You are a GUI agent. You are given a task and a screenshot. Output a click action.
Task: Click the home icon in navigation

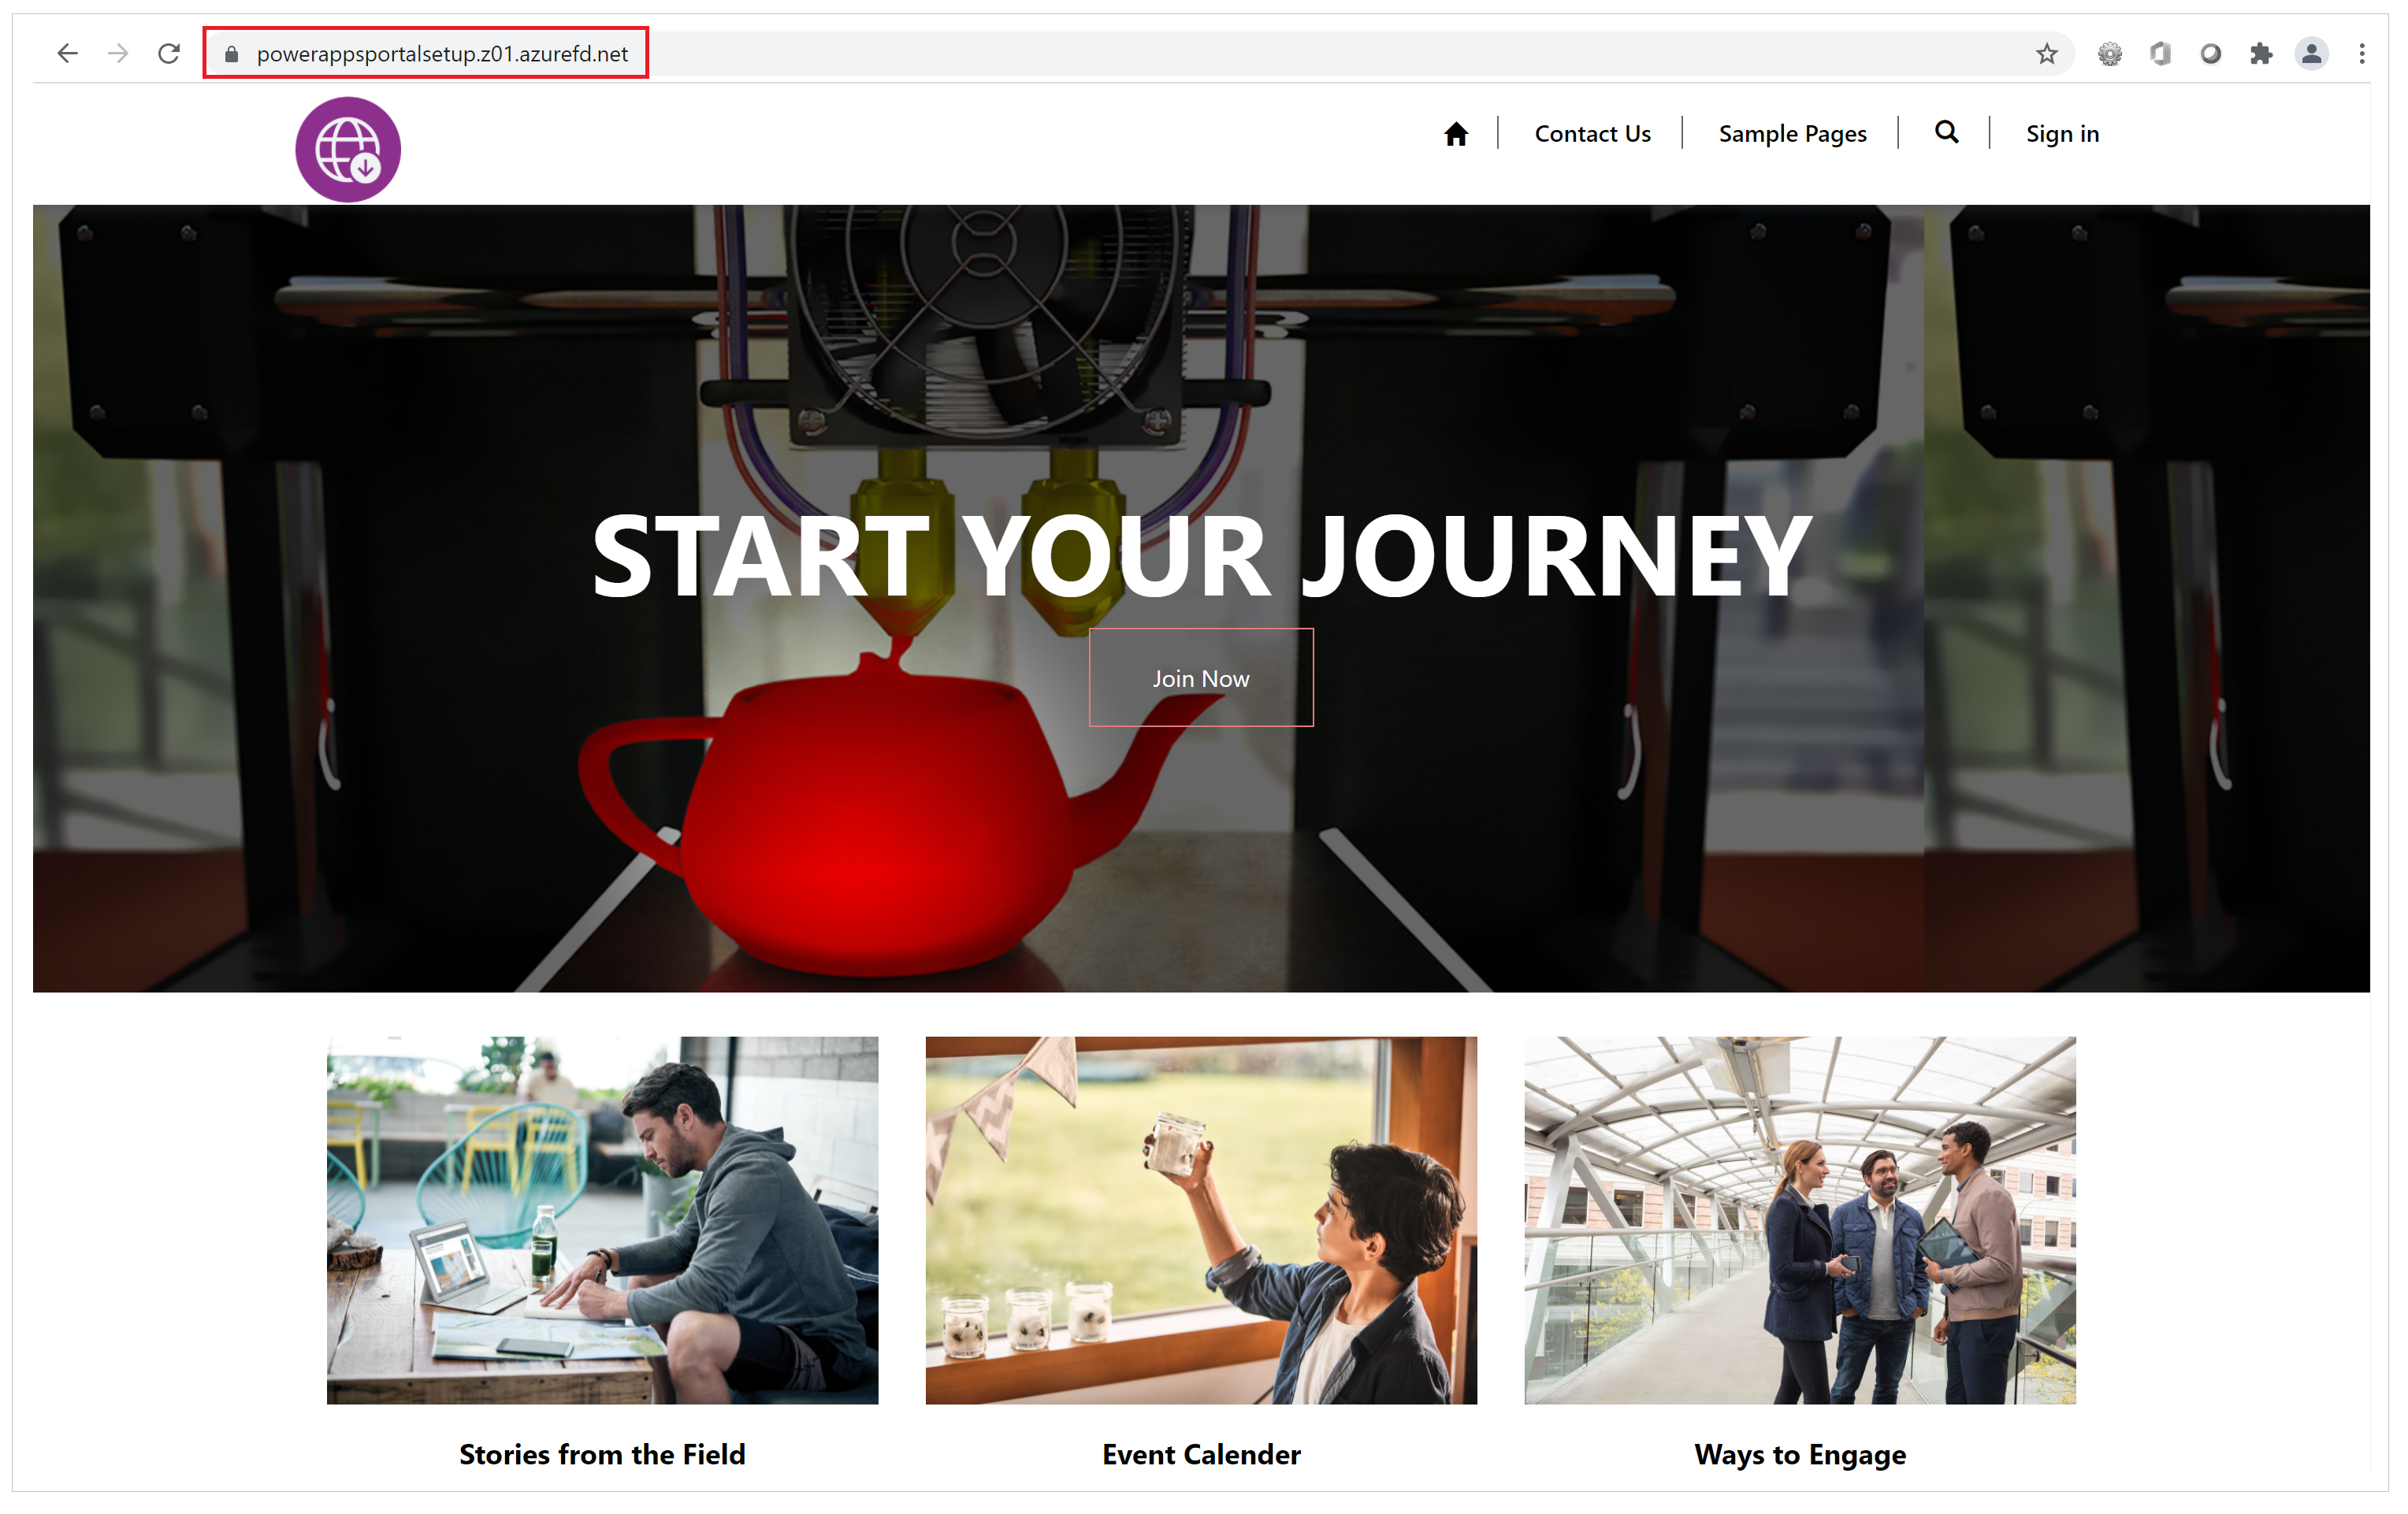click(1455, 132)
